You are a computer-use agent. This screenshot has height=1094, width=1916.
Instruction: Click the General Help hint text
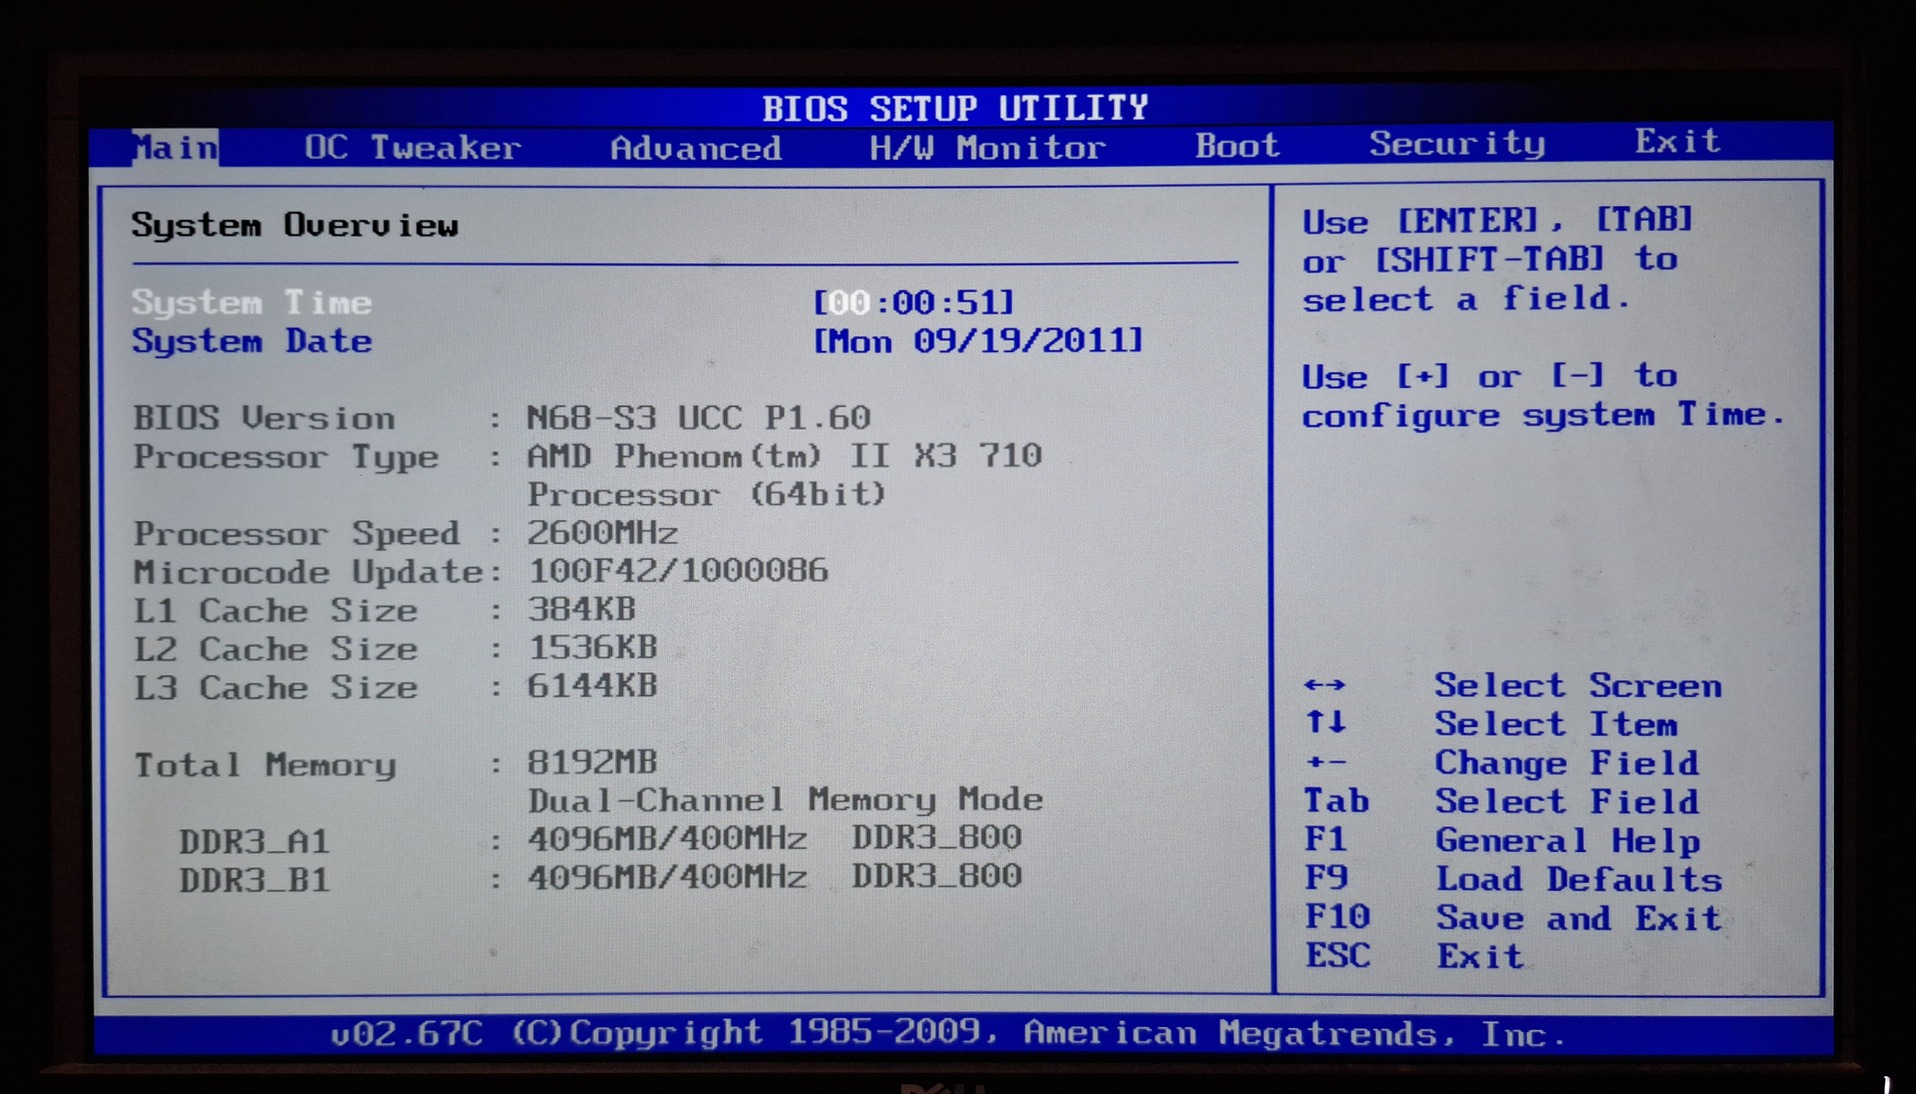click(1568, 841)
